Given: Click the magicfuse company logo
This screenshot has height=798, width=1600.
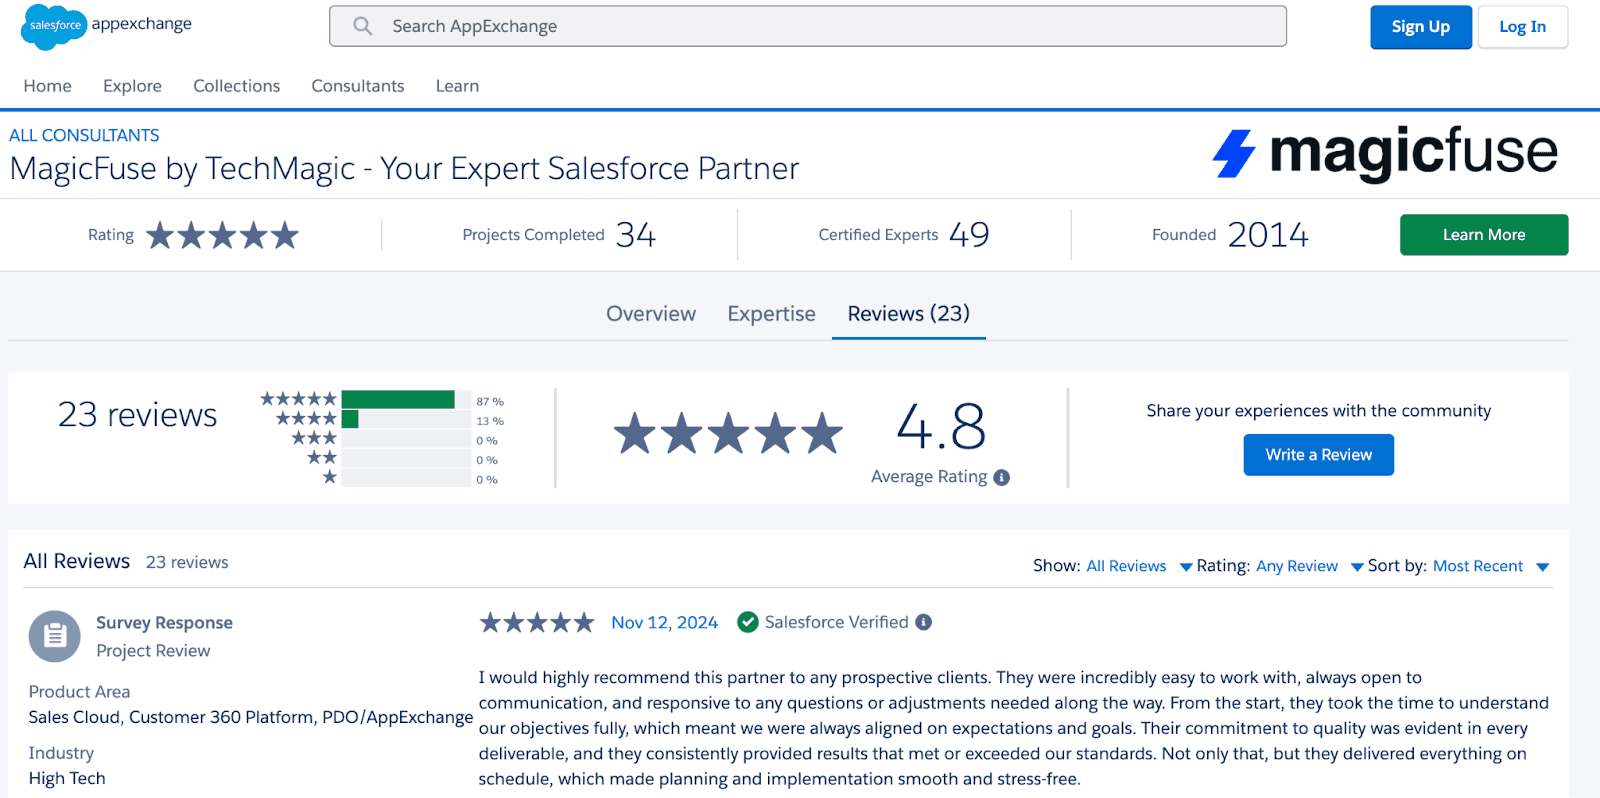Looking at the screenshot, I should [1385, 153].
